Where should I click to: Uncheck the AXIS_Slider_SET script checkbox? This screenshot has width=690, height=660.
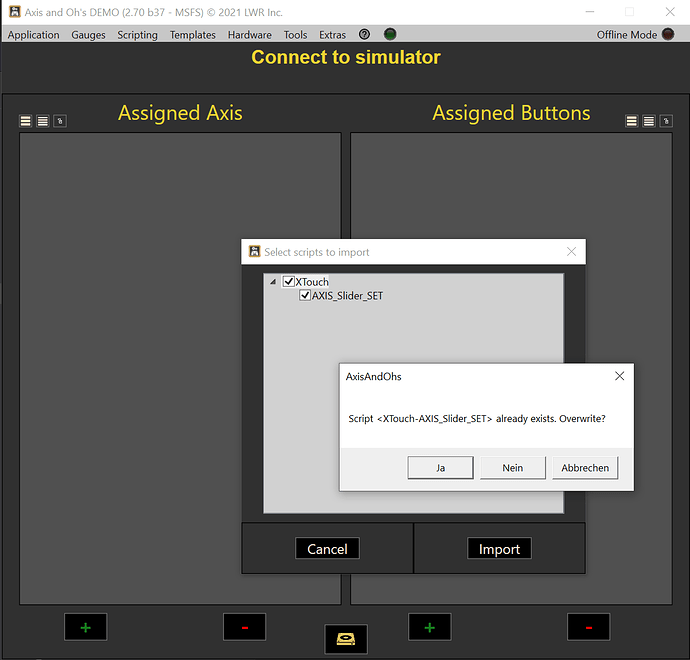305,295
